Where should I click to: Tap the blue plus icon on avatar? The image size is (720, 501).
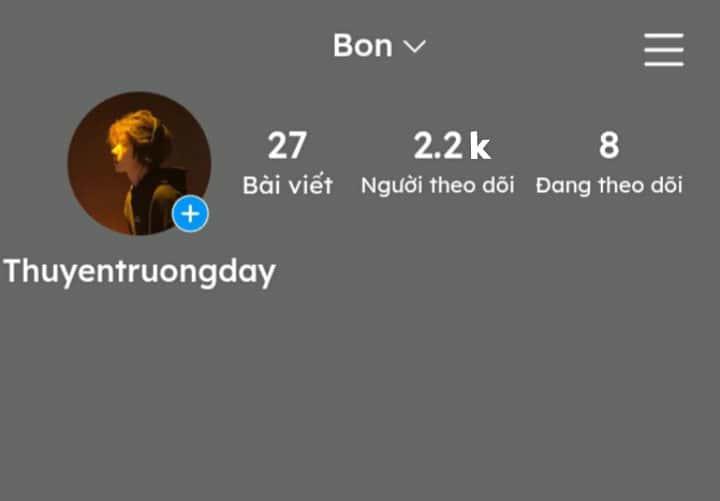click(190, 214)
